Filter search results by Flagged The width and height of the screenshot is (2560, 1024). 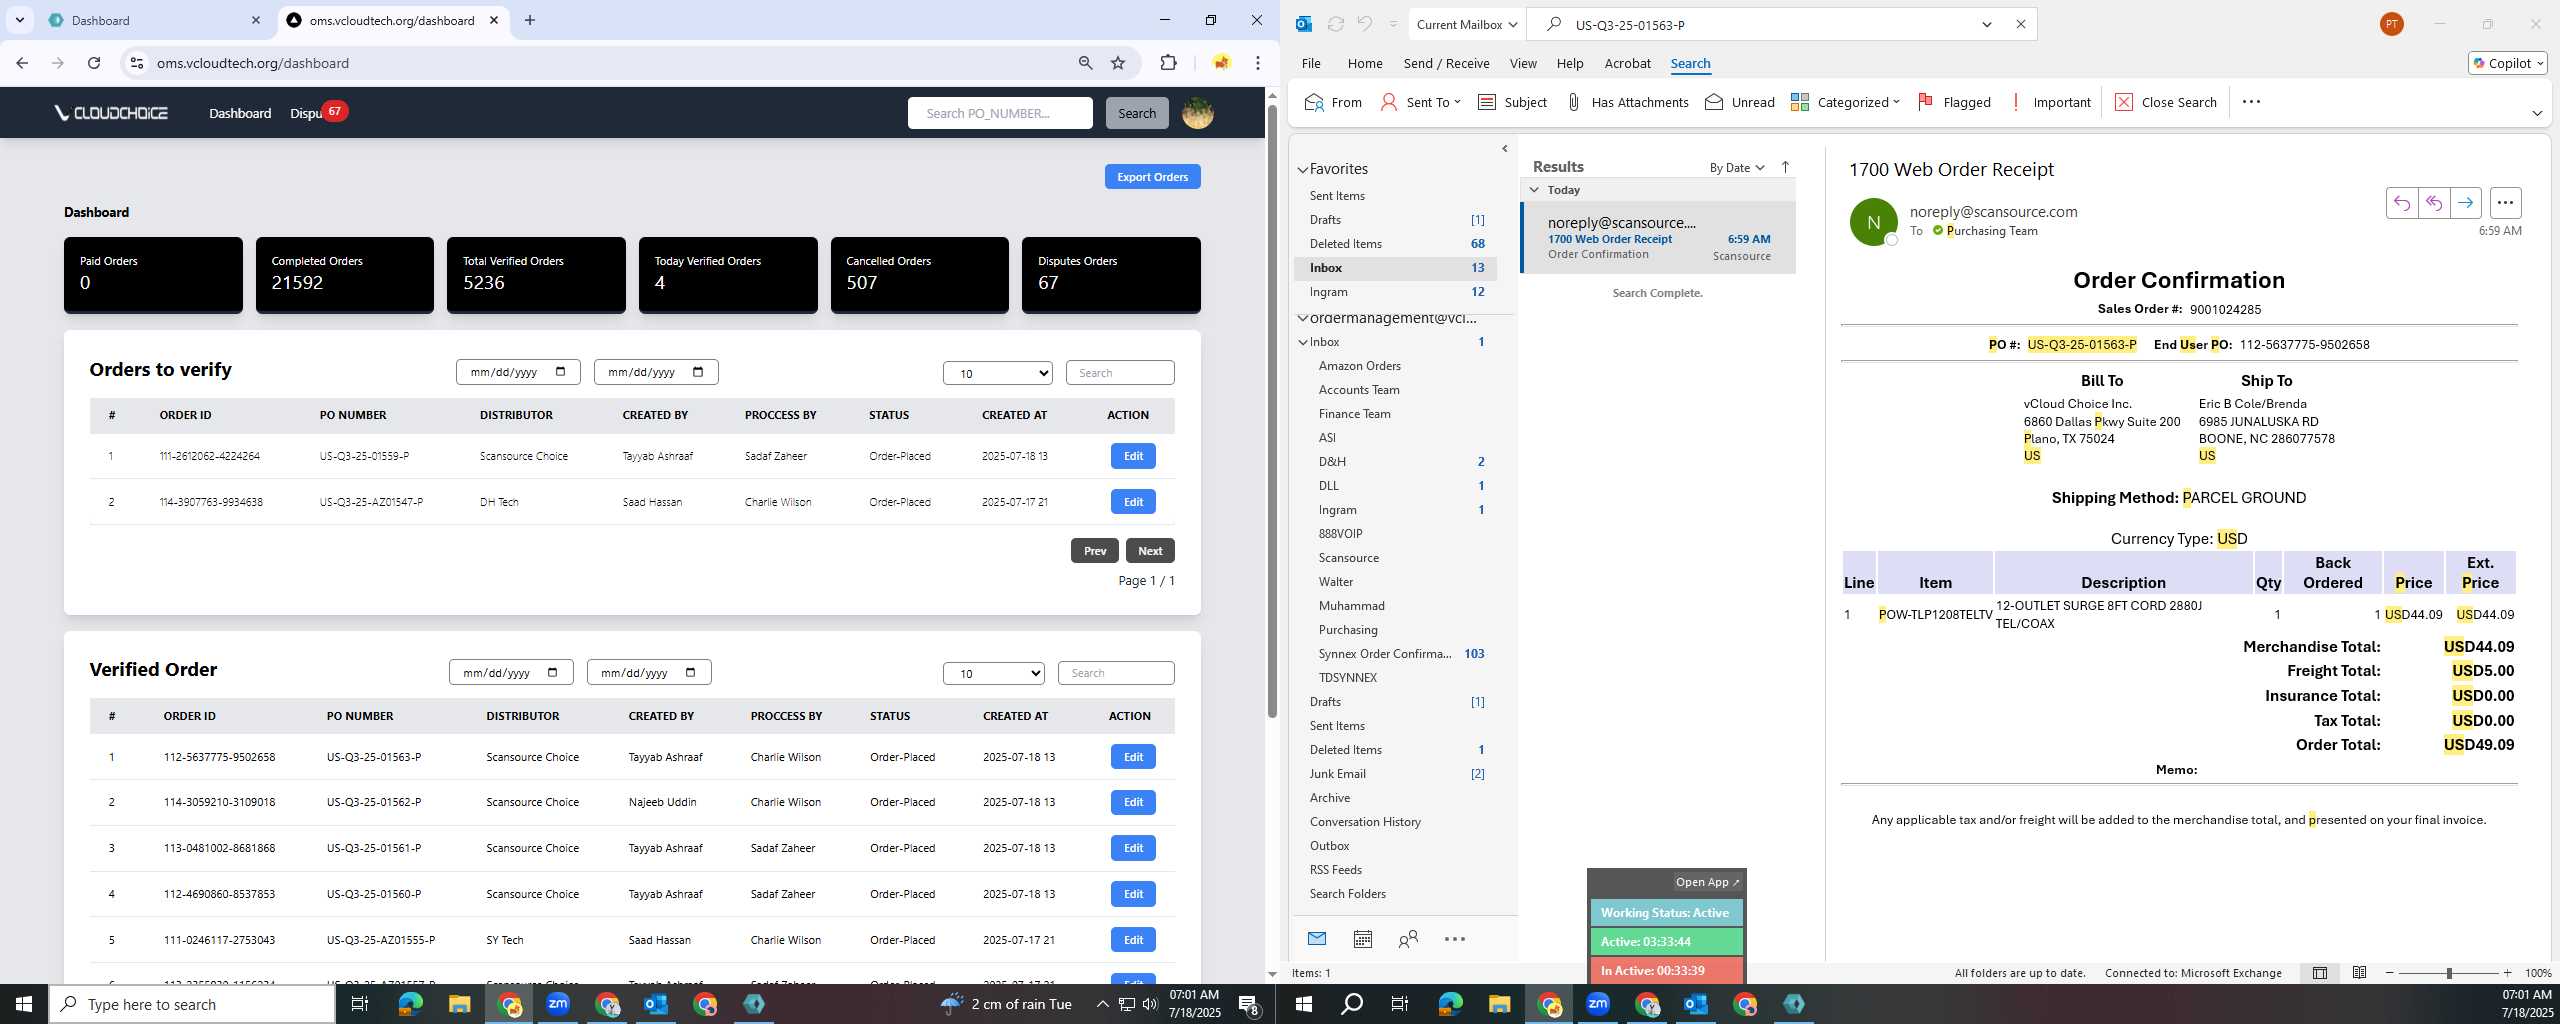(x=1954, y=102)
